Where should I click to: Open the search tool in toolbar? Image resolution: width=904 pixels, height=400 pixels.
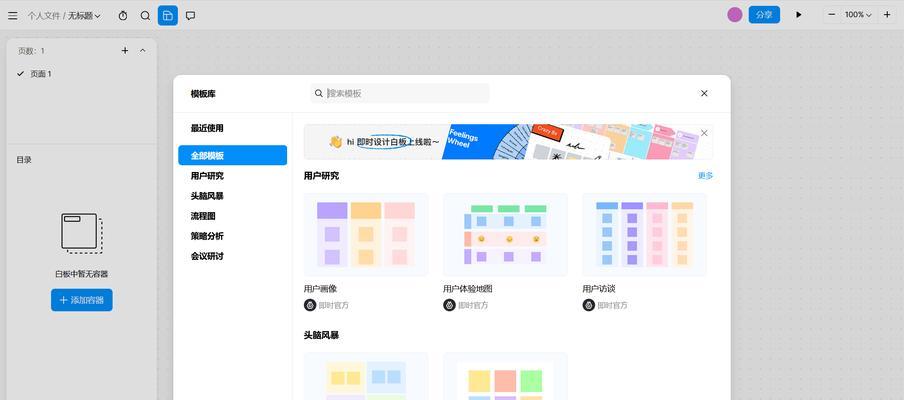pyautogui.click(x=145, y=16)
